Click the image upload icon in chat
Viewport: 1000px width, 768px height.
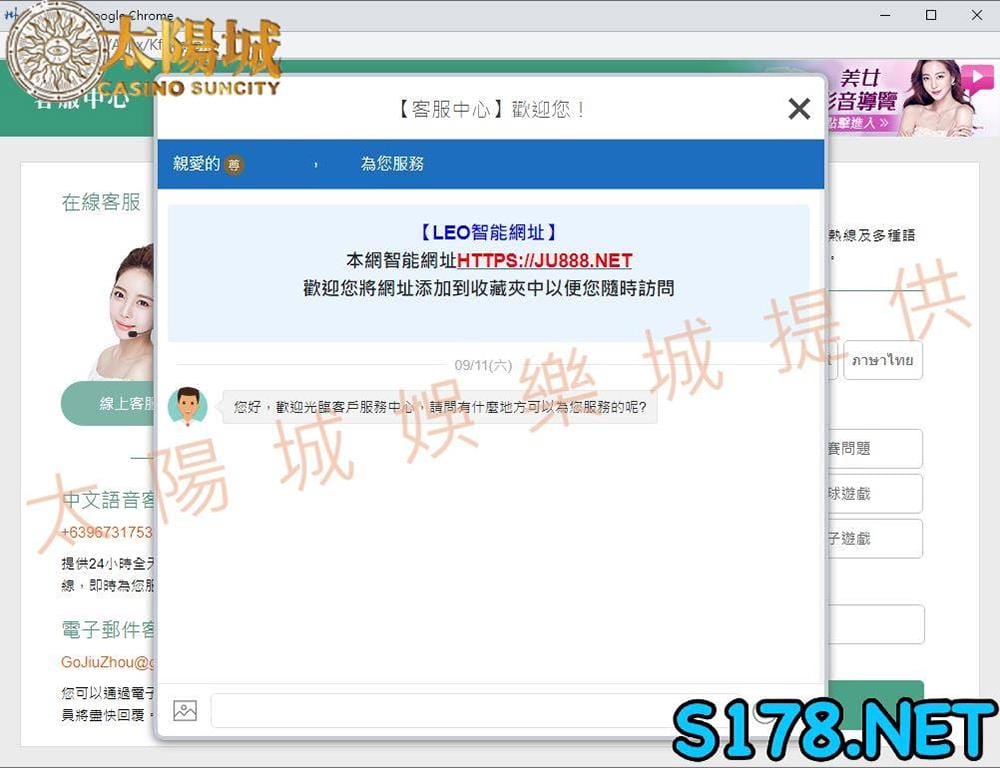(185, 710)
